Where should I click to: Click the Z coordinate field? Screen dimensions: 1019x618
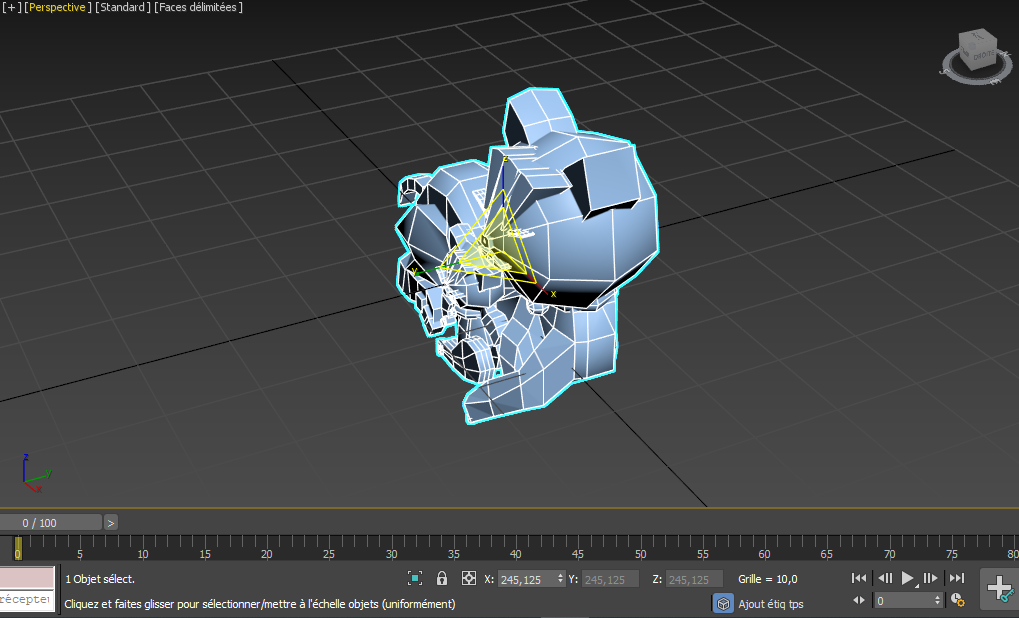click(x=695, y=579)
